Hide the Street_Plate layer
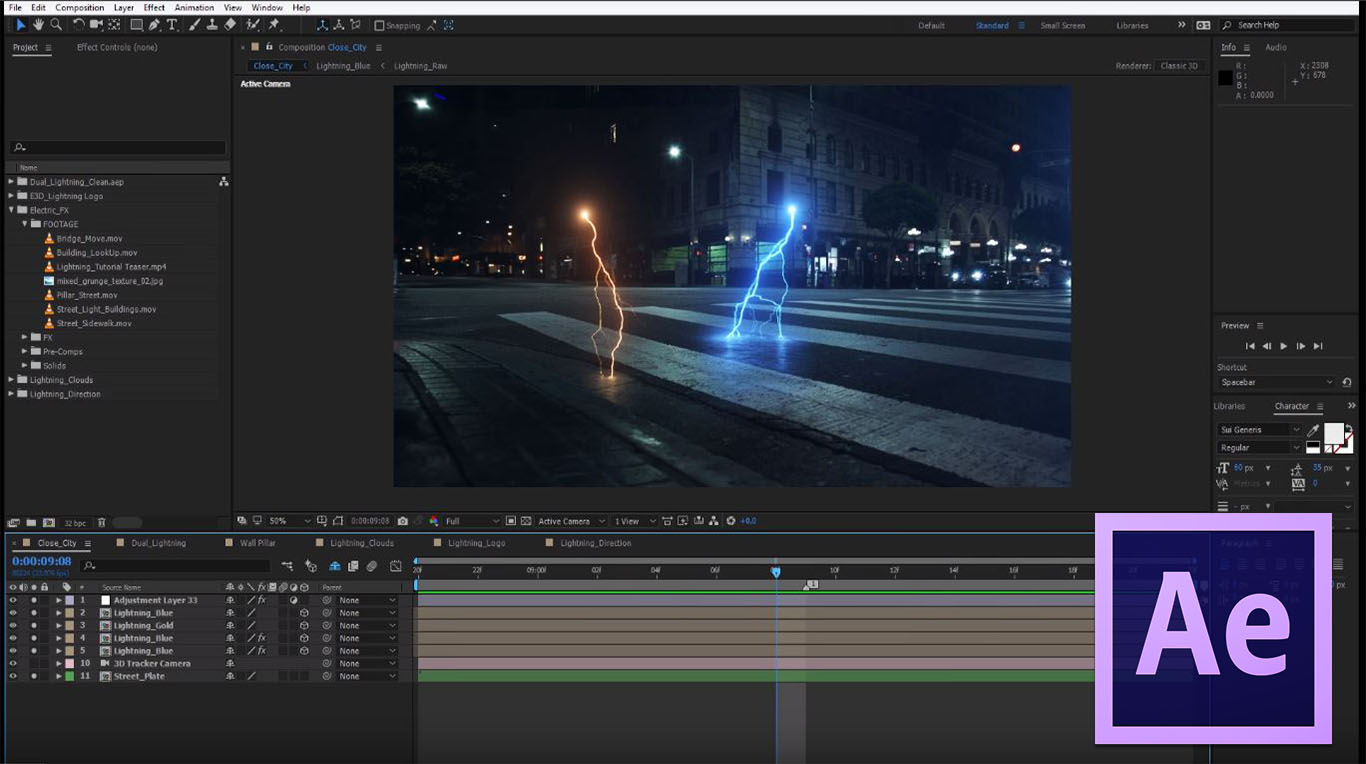The width and height of the screenshot is (1366, 764). (13, 677)
